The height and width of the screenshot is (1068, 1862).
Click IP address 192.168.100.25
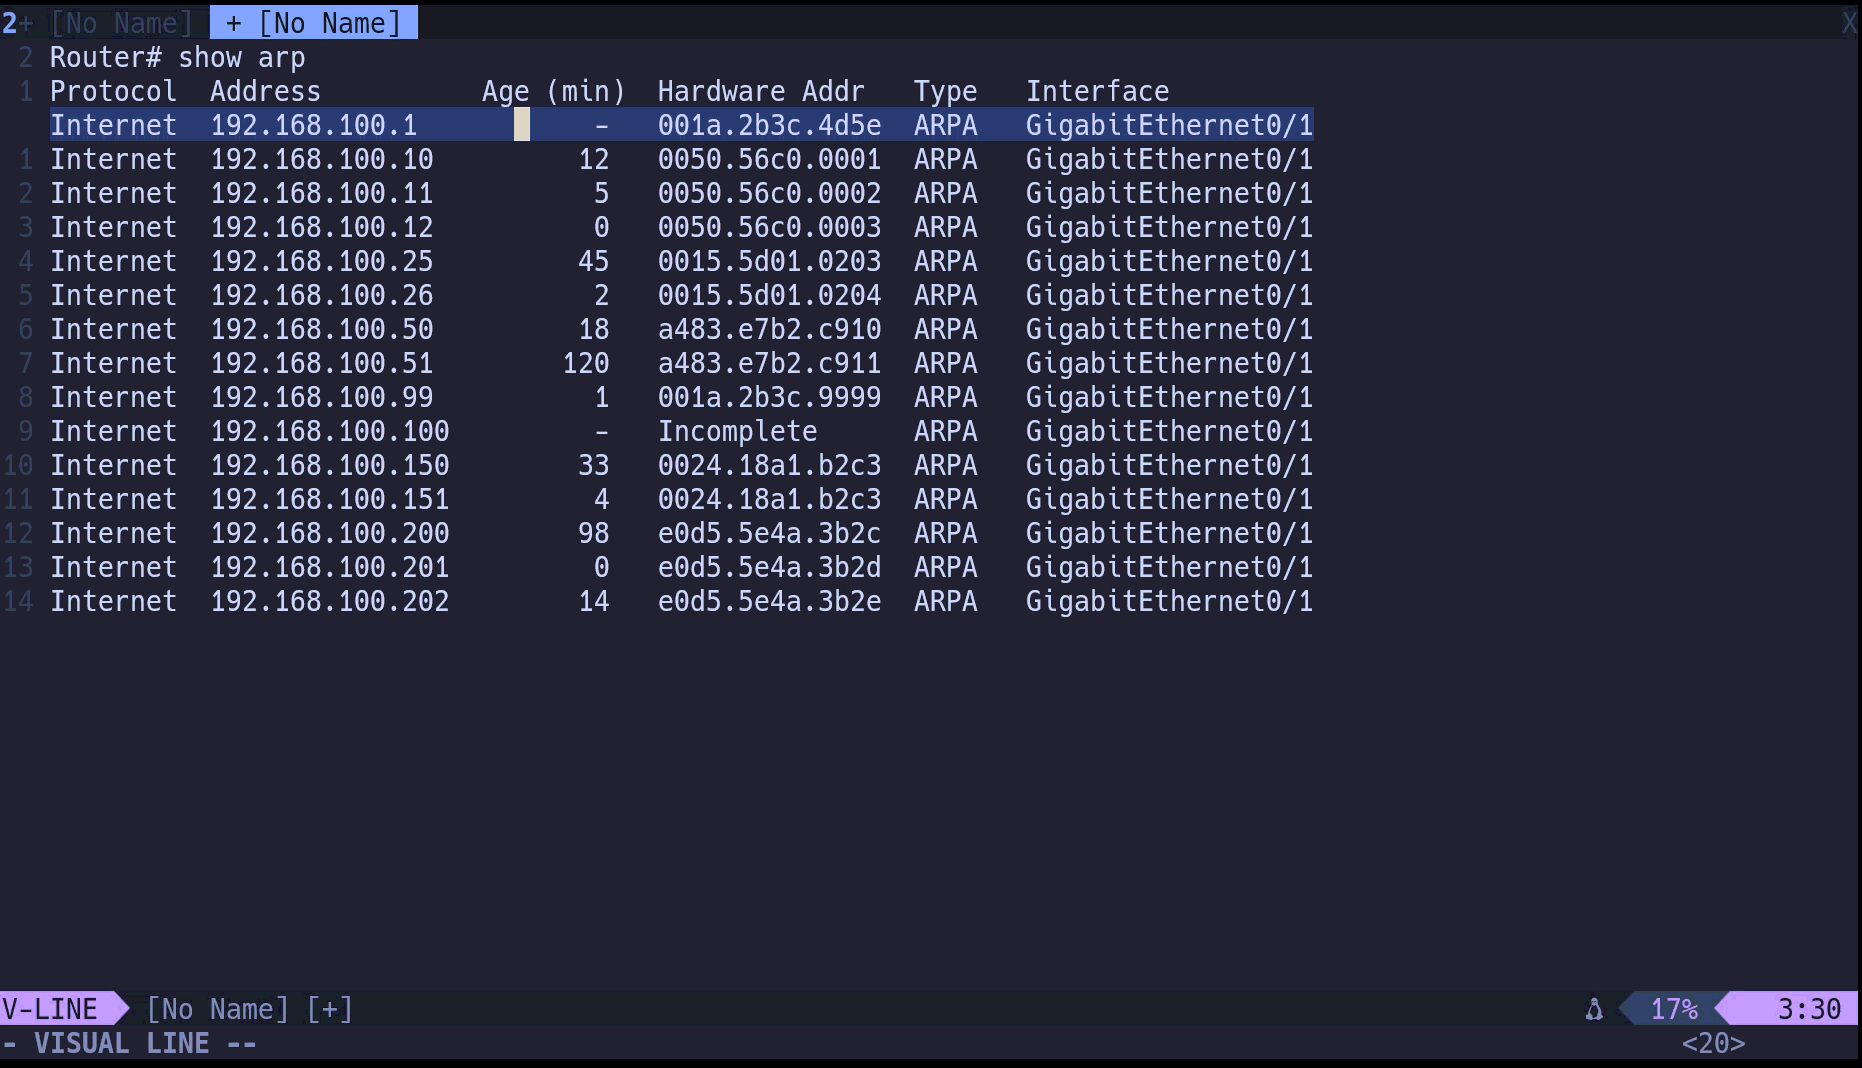click(x=322, y=261)
